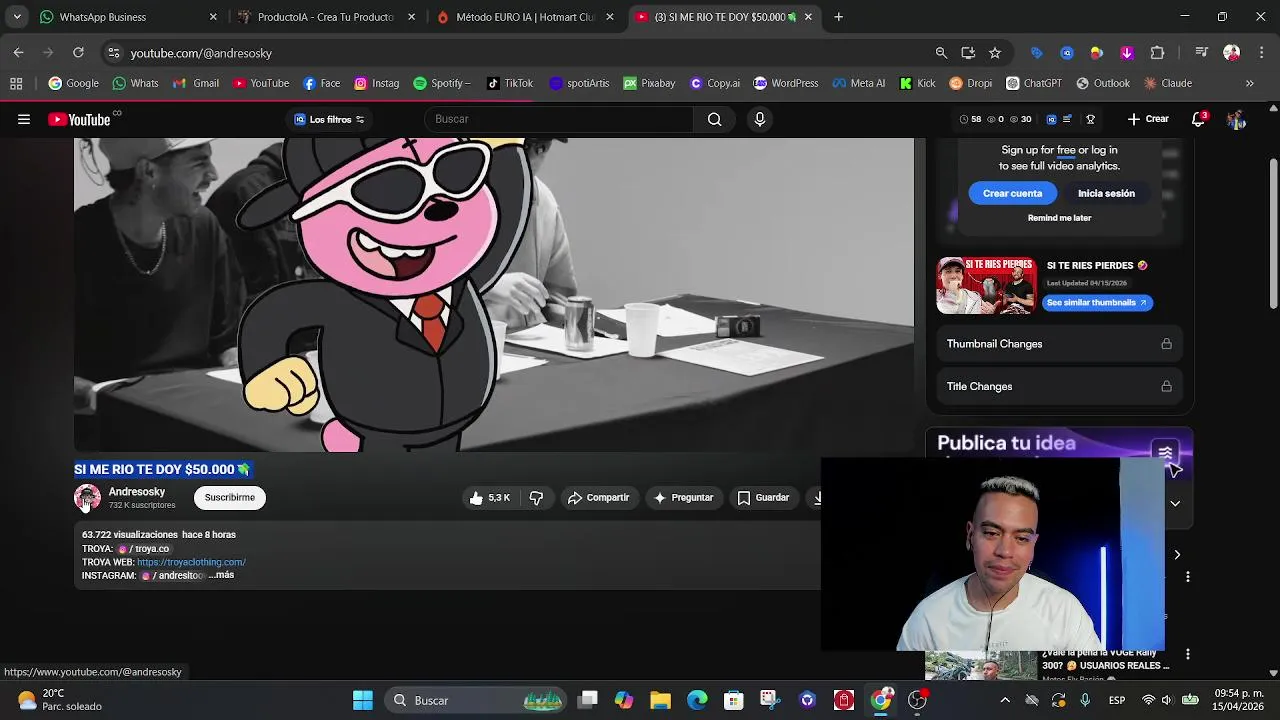Open Chrome three-dot menu

1260,53
